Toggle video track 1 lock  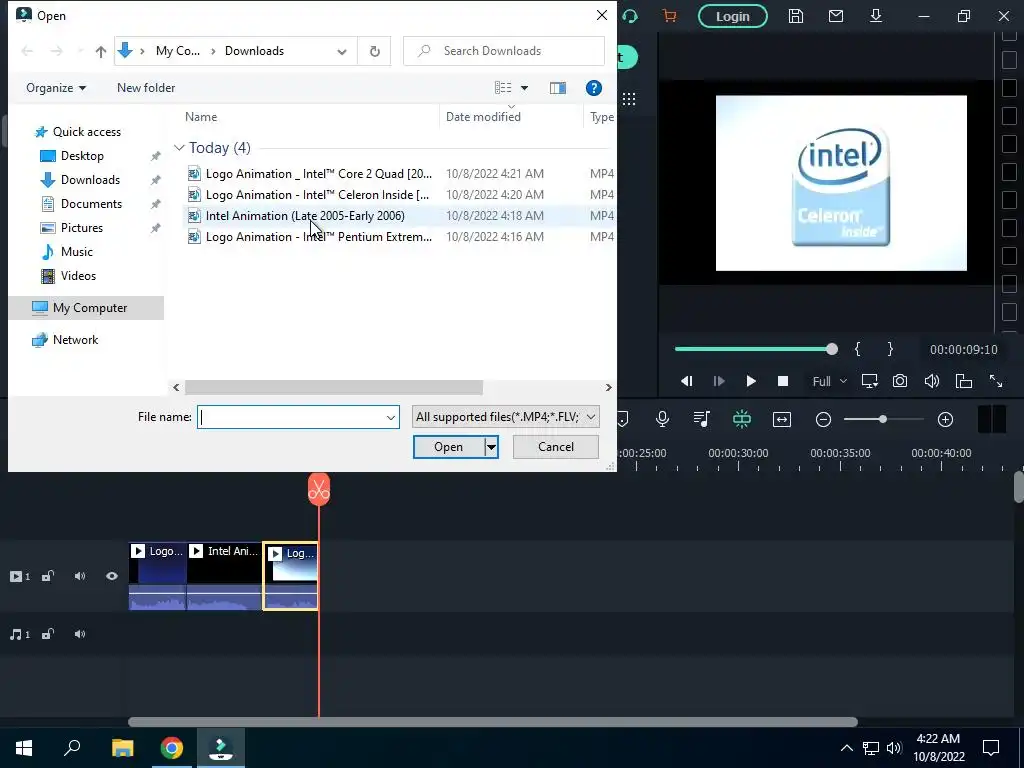[x=48, y=576]
